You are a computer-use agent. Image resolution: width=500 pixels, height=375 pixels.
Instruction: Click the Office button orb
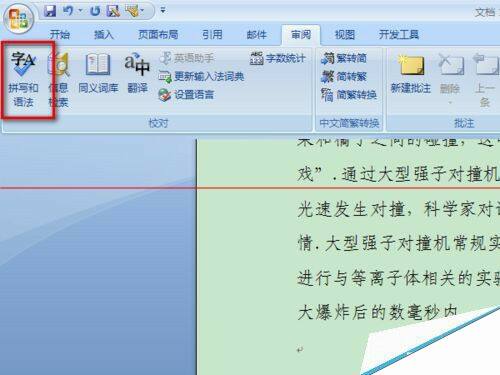click(18, 18)
